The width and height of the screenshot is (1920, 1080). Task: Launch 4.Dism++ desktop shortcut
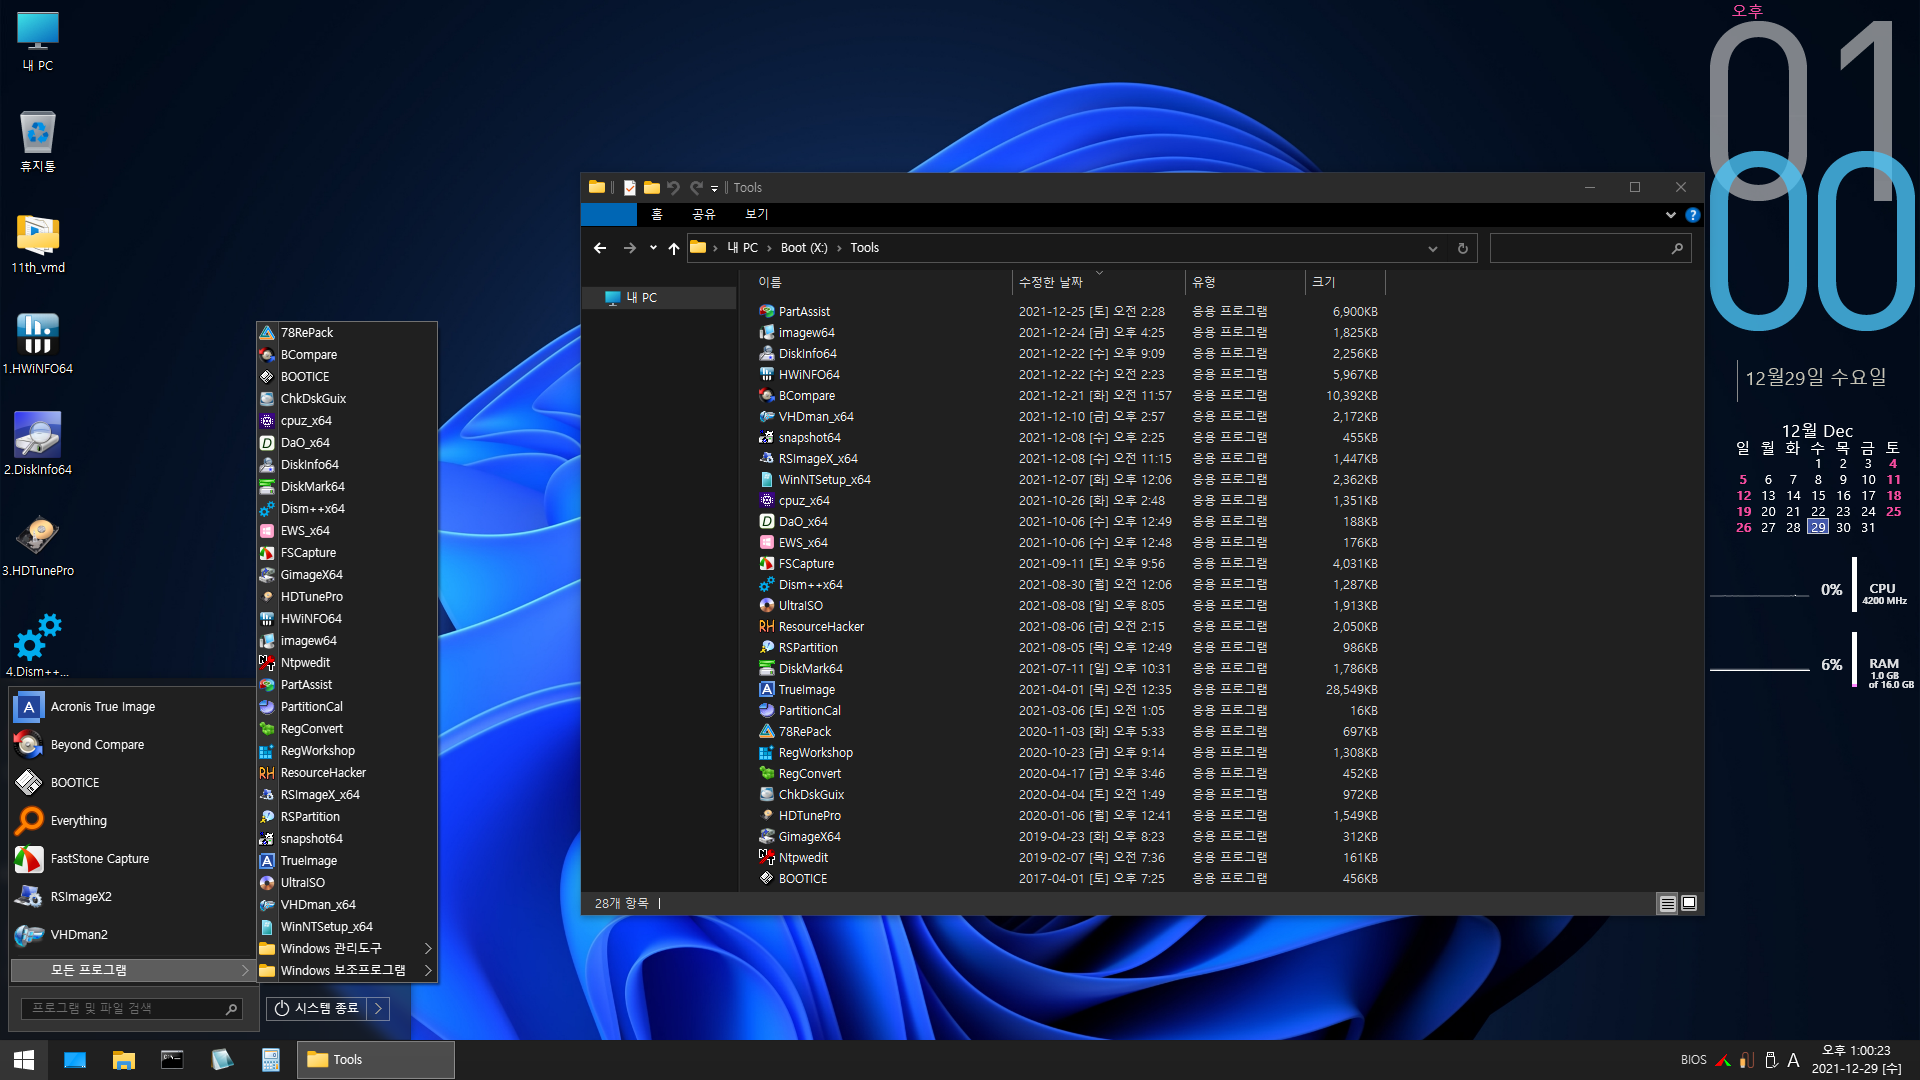tap(38, 647)
